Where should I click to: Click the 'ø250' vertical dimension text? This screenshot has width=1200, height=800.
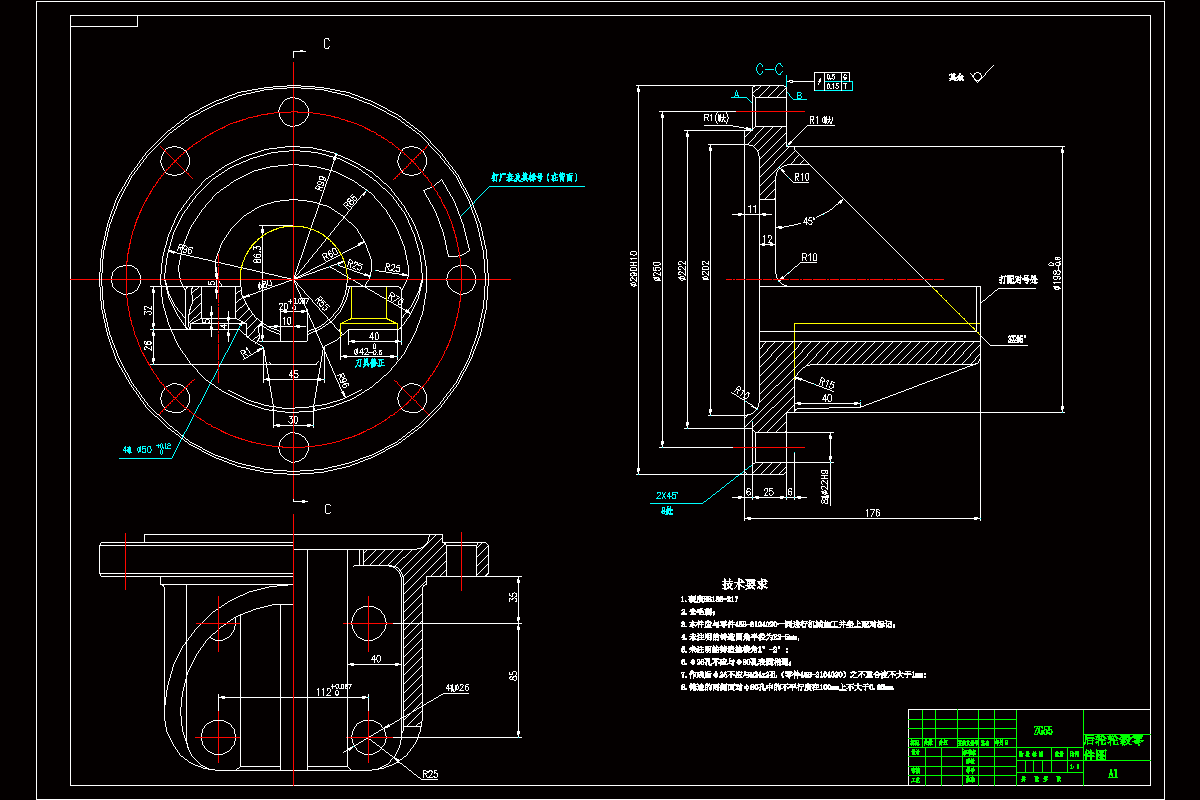656,271
